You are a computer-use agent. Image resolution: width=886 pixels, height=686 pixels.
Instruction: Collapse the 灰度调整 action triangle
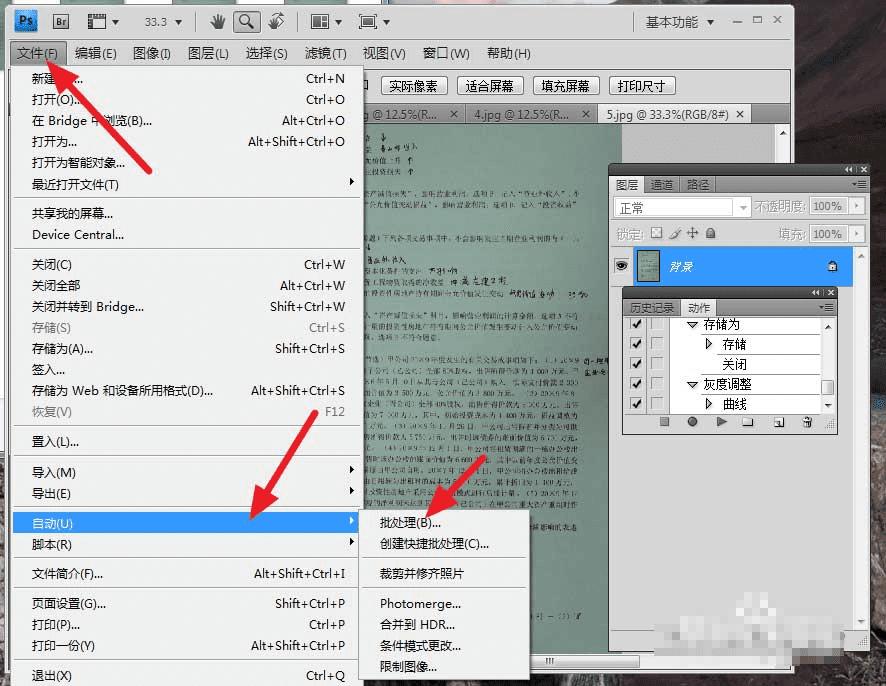tap(692, 385)
